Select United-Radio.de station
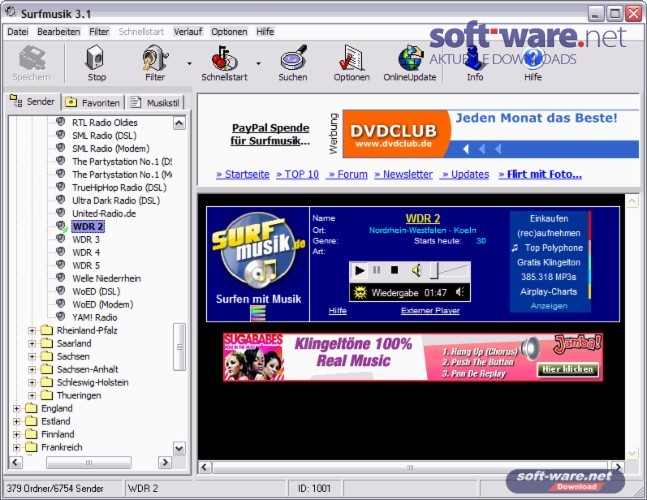647x500 pixels. 104,214
